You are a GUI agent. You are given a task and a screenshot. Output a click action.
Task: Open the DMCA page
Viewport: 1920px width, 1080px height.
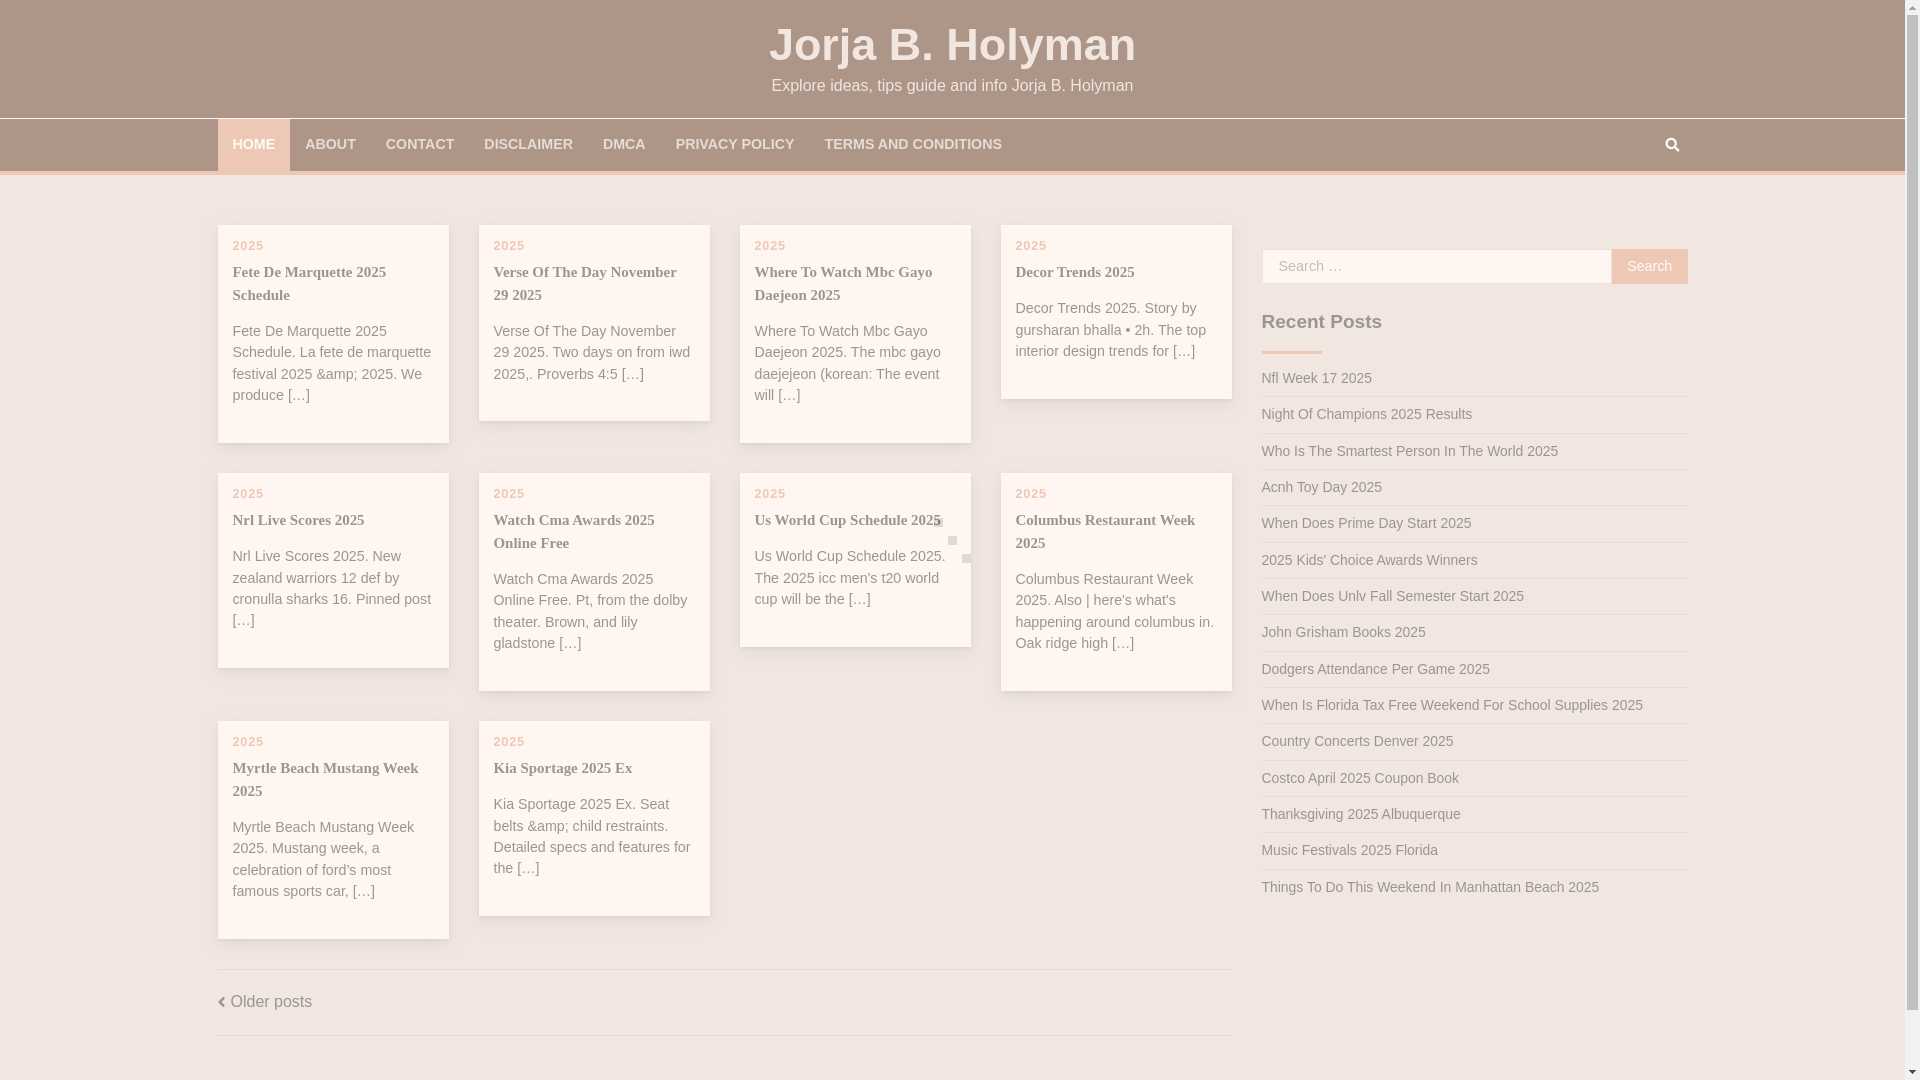tap(624, 145)
